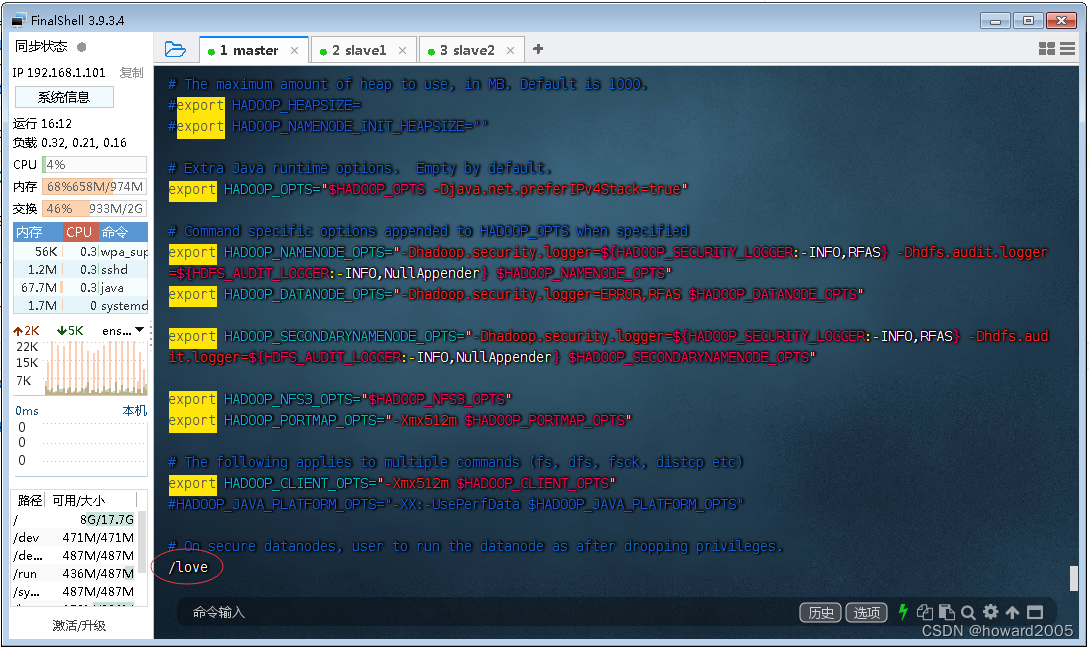Screen dimensions: 1089x647
Task: Click the upload speed 2K indicator
Action: click(26, 330)
